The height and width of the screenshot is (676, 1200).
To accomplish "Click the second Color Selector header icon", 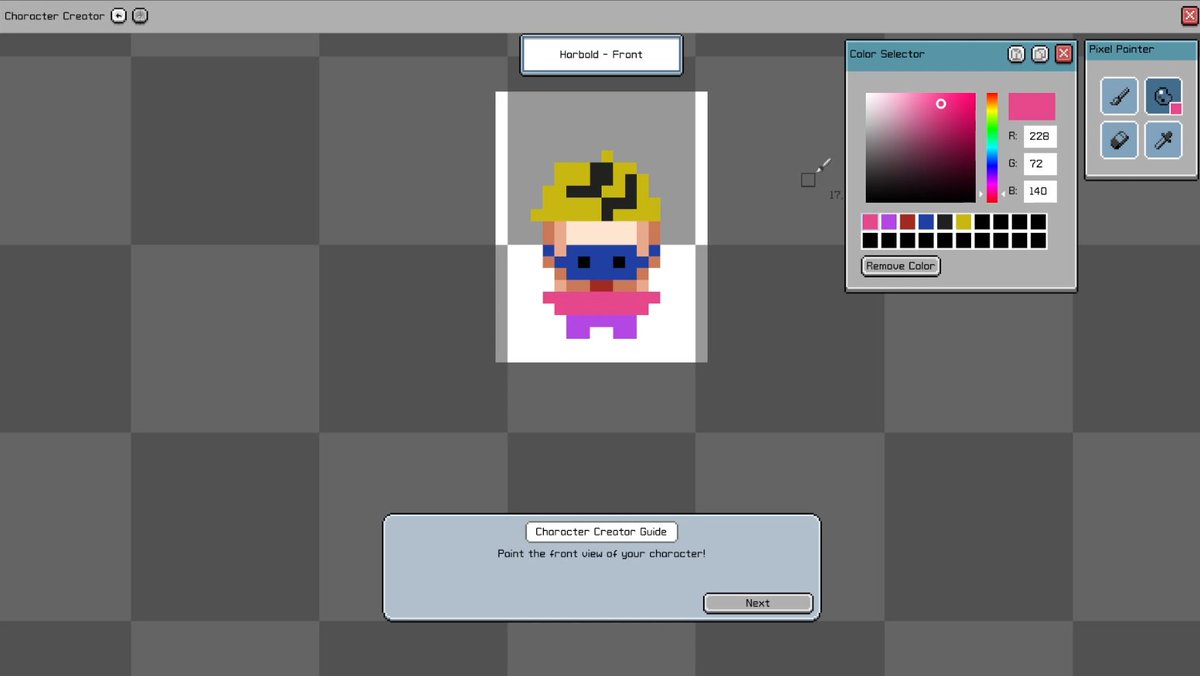I will [1040, 54].
